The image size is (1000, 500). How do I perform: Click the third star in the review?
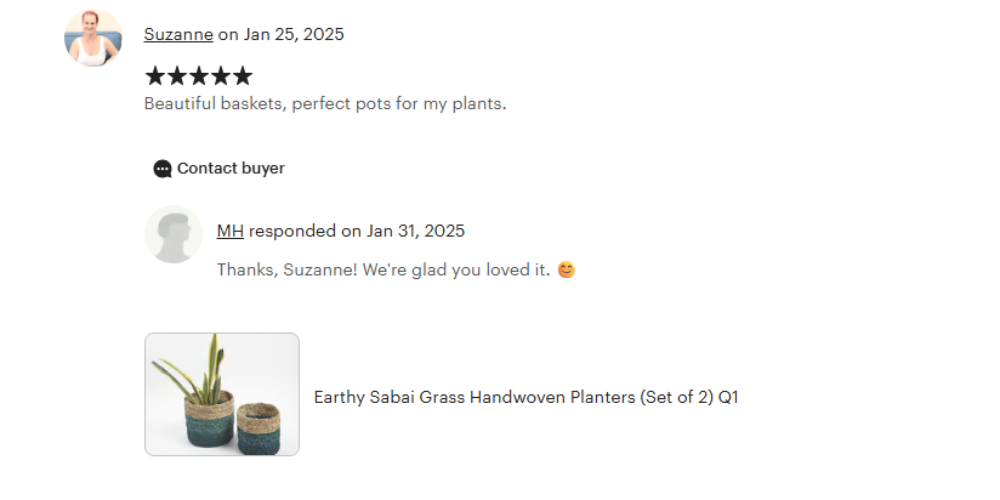(x=199, y=76)
